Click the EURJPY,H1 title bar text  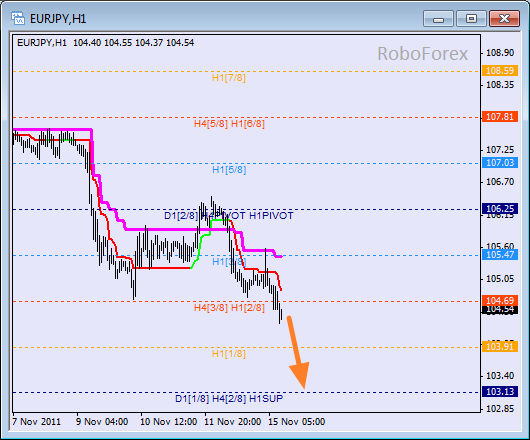click(x=58, y=19)
